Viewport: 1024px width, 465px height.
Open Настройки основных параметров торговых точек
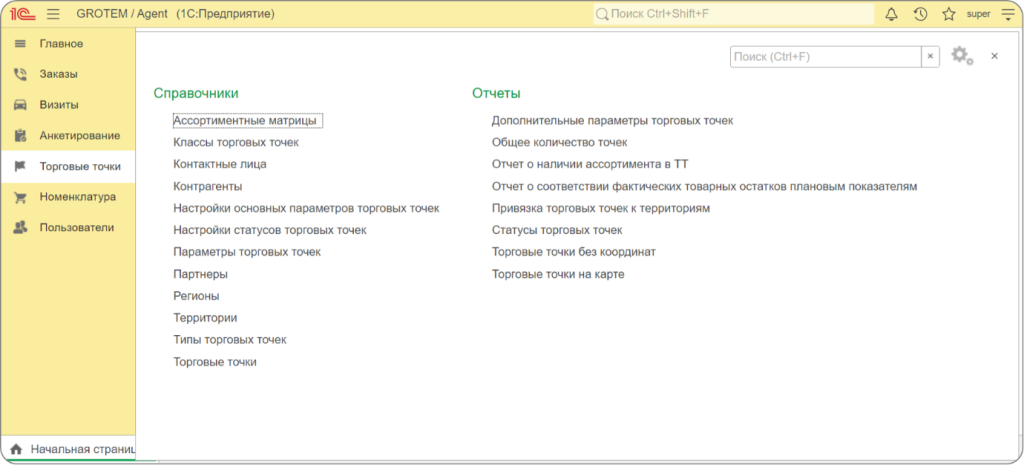[x=306, y=208]
